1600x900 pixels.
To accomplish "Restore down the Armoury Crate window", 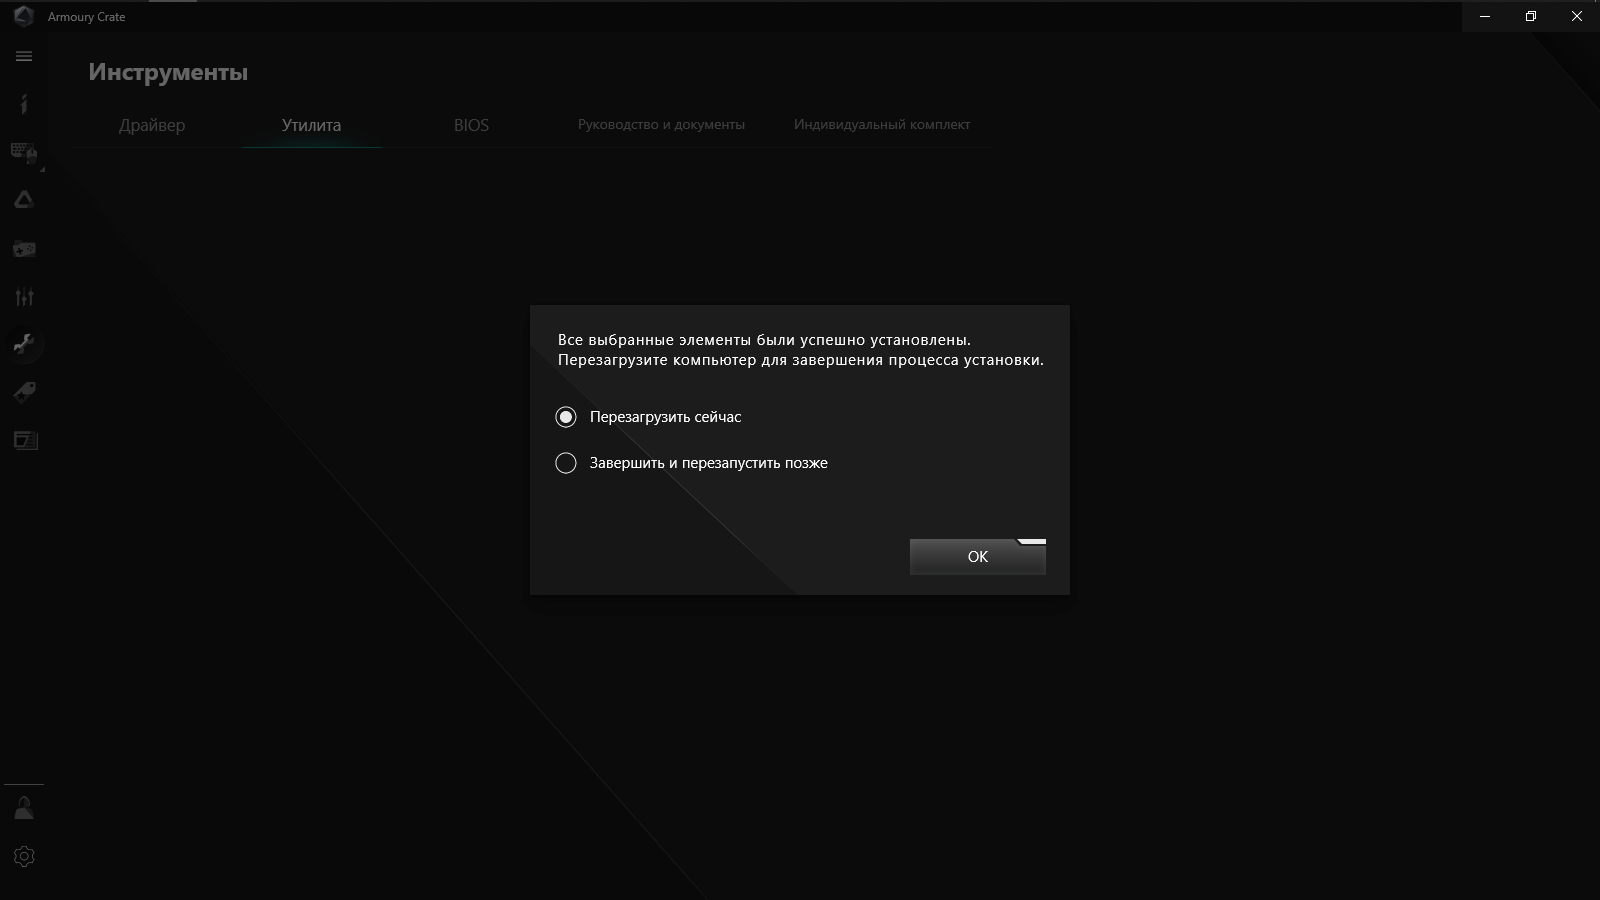I will point(1531,16).
